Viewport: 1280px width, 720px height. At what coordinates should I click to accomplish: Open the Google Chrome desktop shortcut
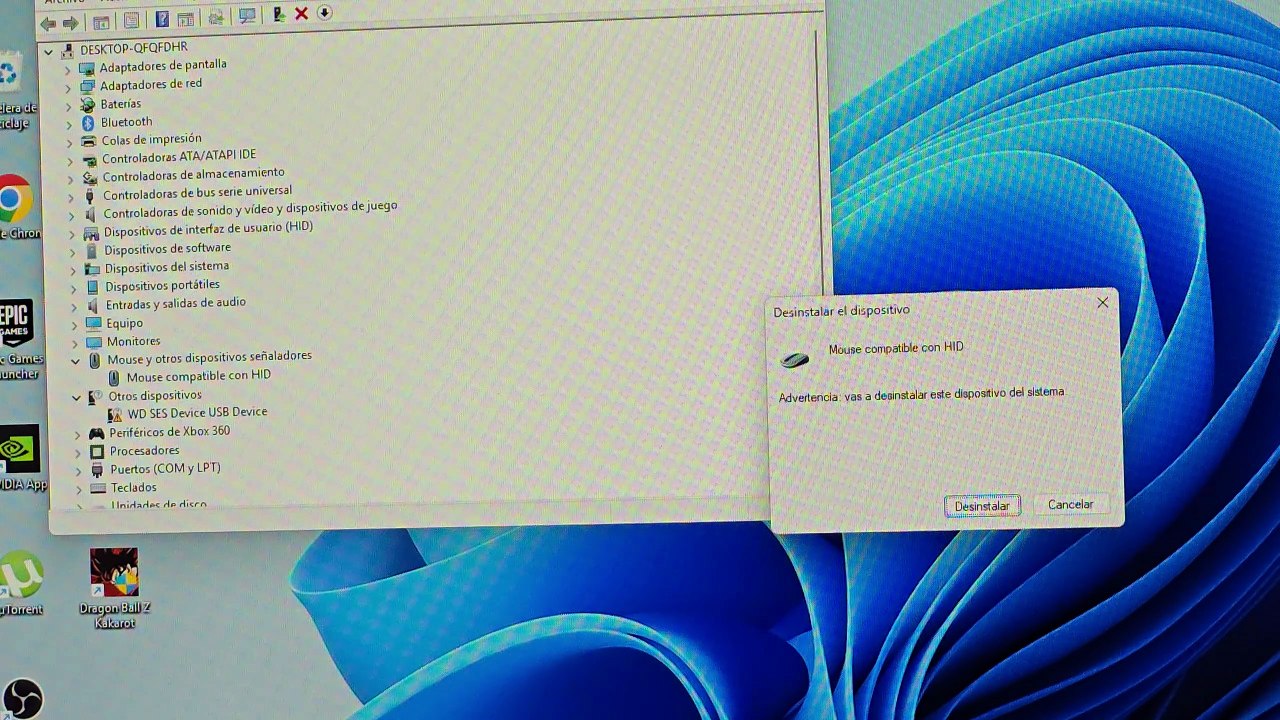point(13,200)
